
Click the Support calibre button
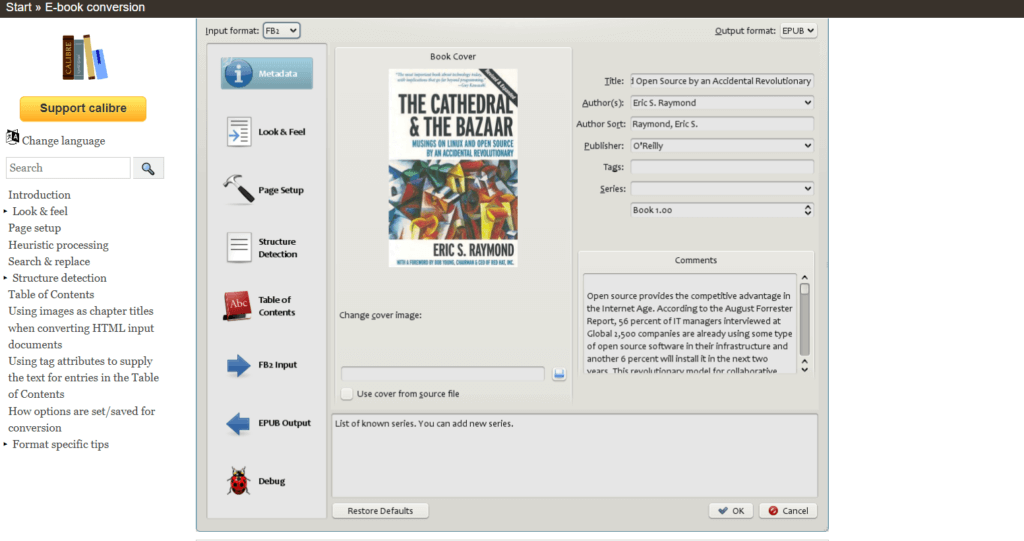[x=83, y=108]
